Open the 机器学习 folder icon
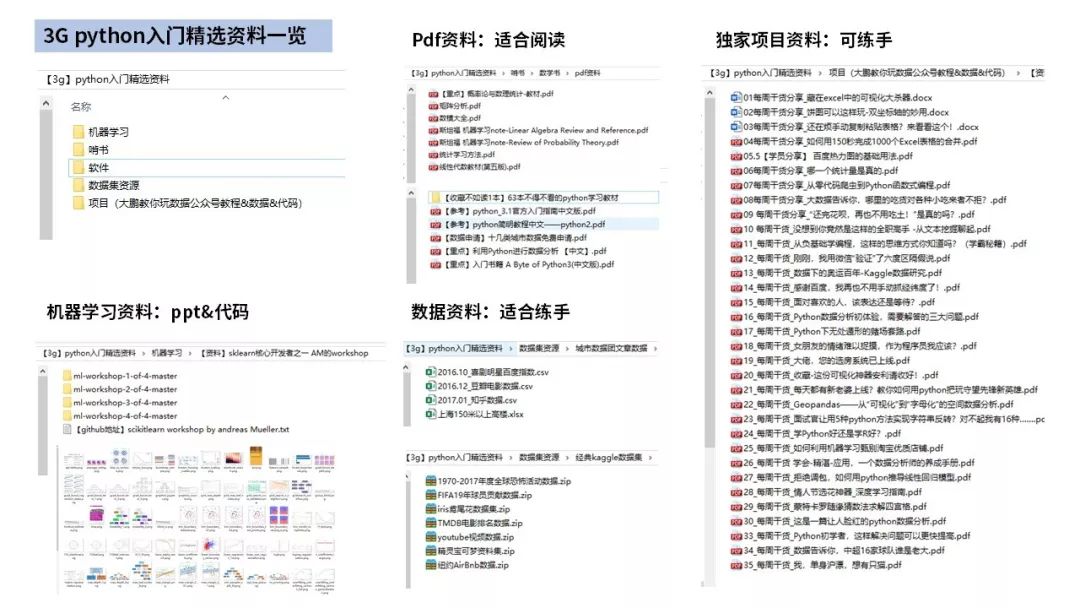 coord(79,132)
